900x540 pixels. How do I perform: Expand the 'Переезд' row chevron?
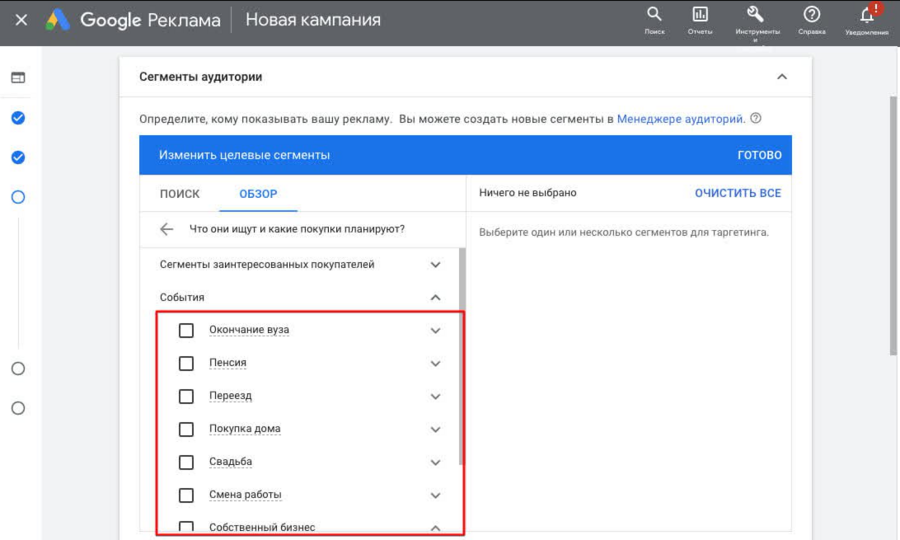(x=435, y=396)
